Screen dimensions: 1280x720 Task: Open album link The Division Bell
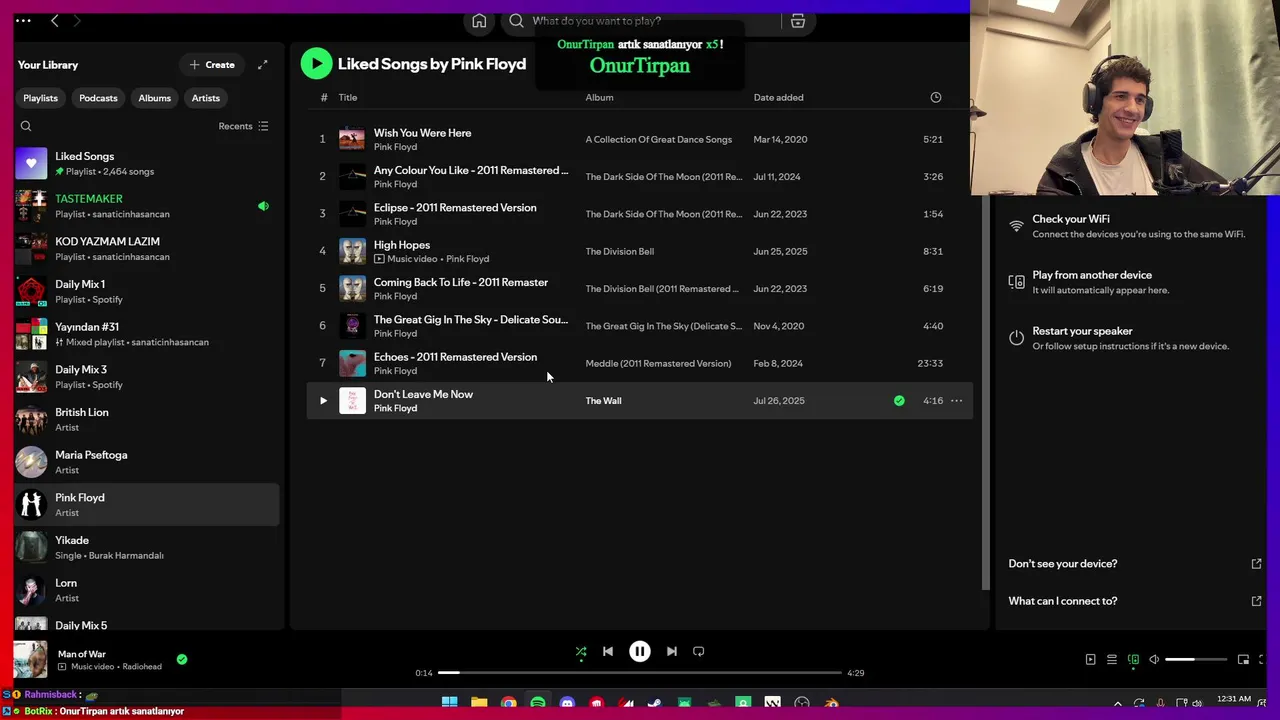pyautogui.click(x=619, y=251)
